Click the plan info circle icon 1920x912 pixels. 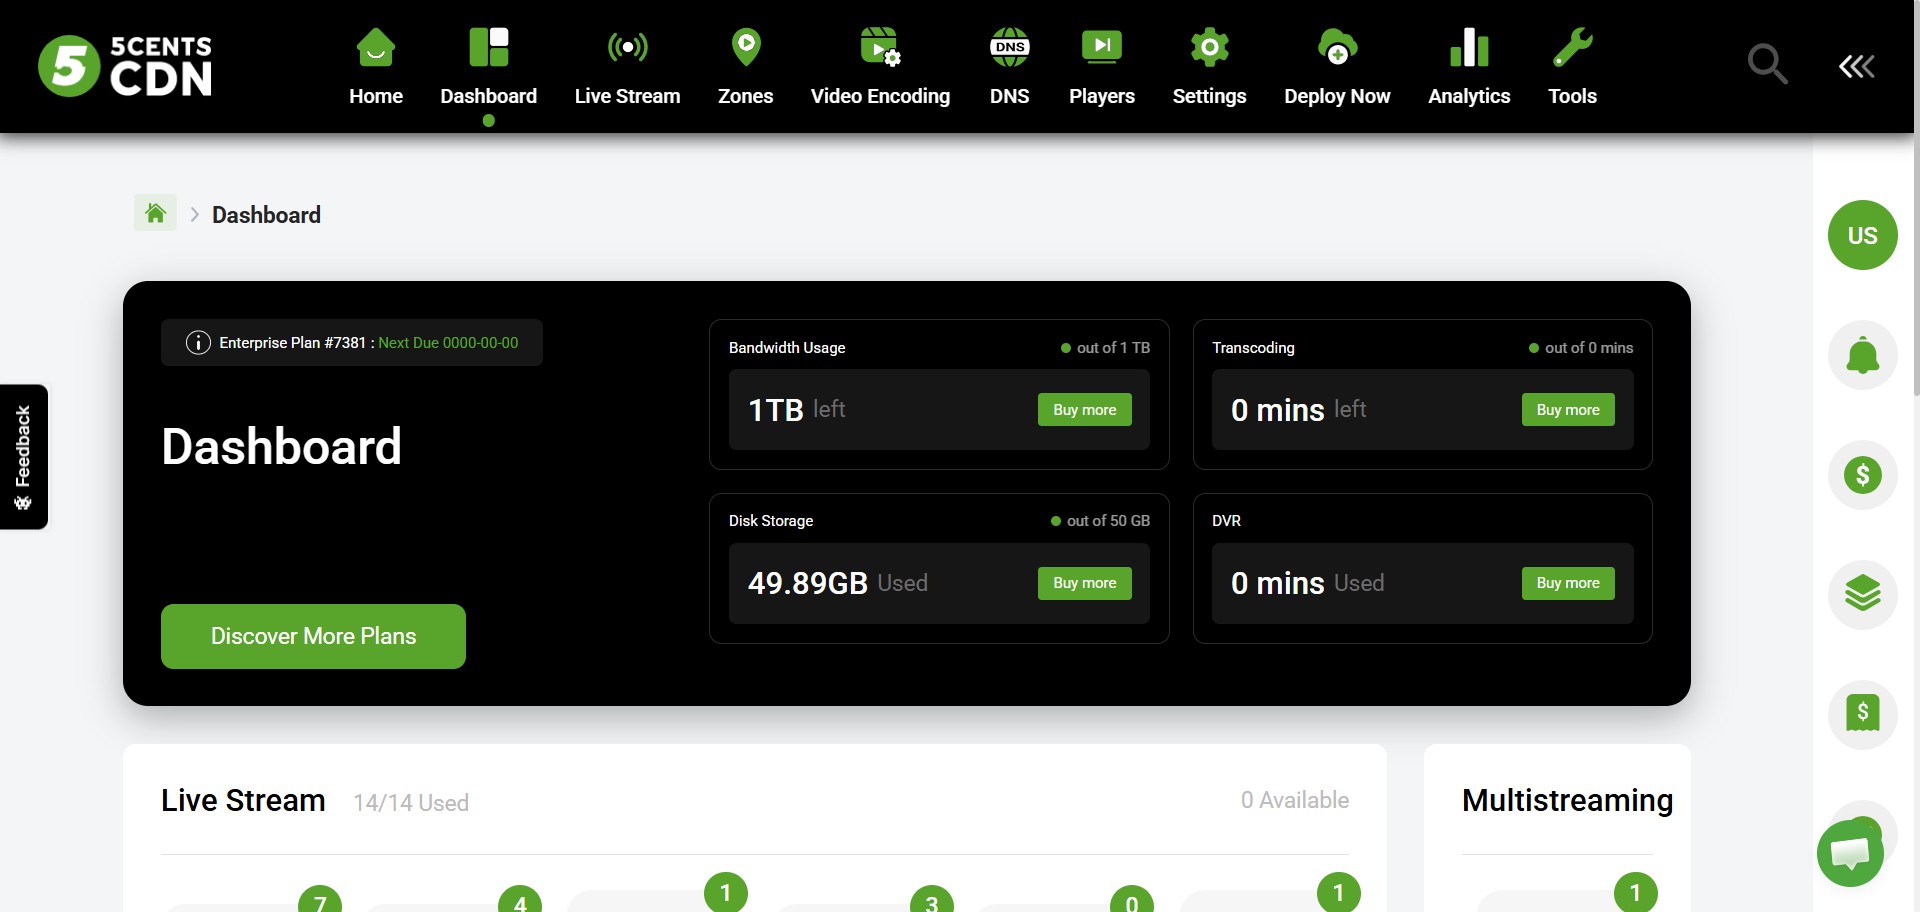pyautogui.click(x=198, y=343)
